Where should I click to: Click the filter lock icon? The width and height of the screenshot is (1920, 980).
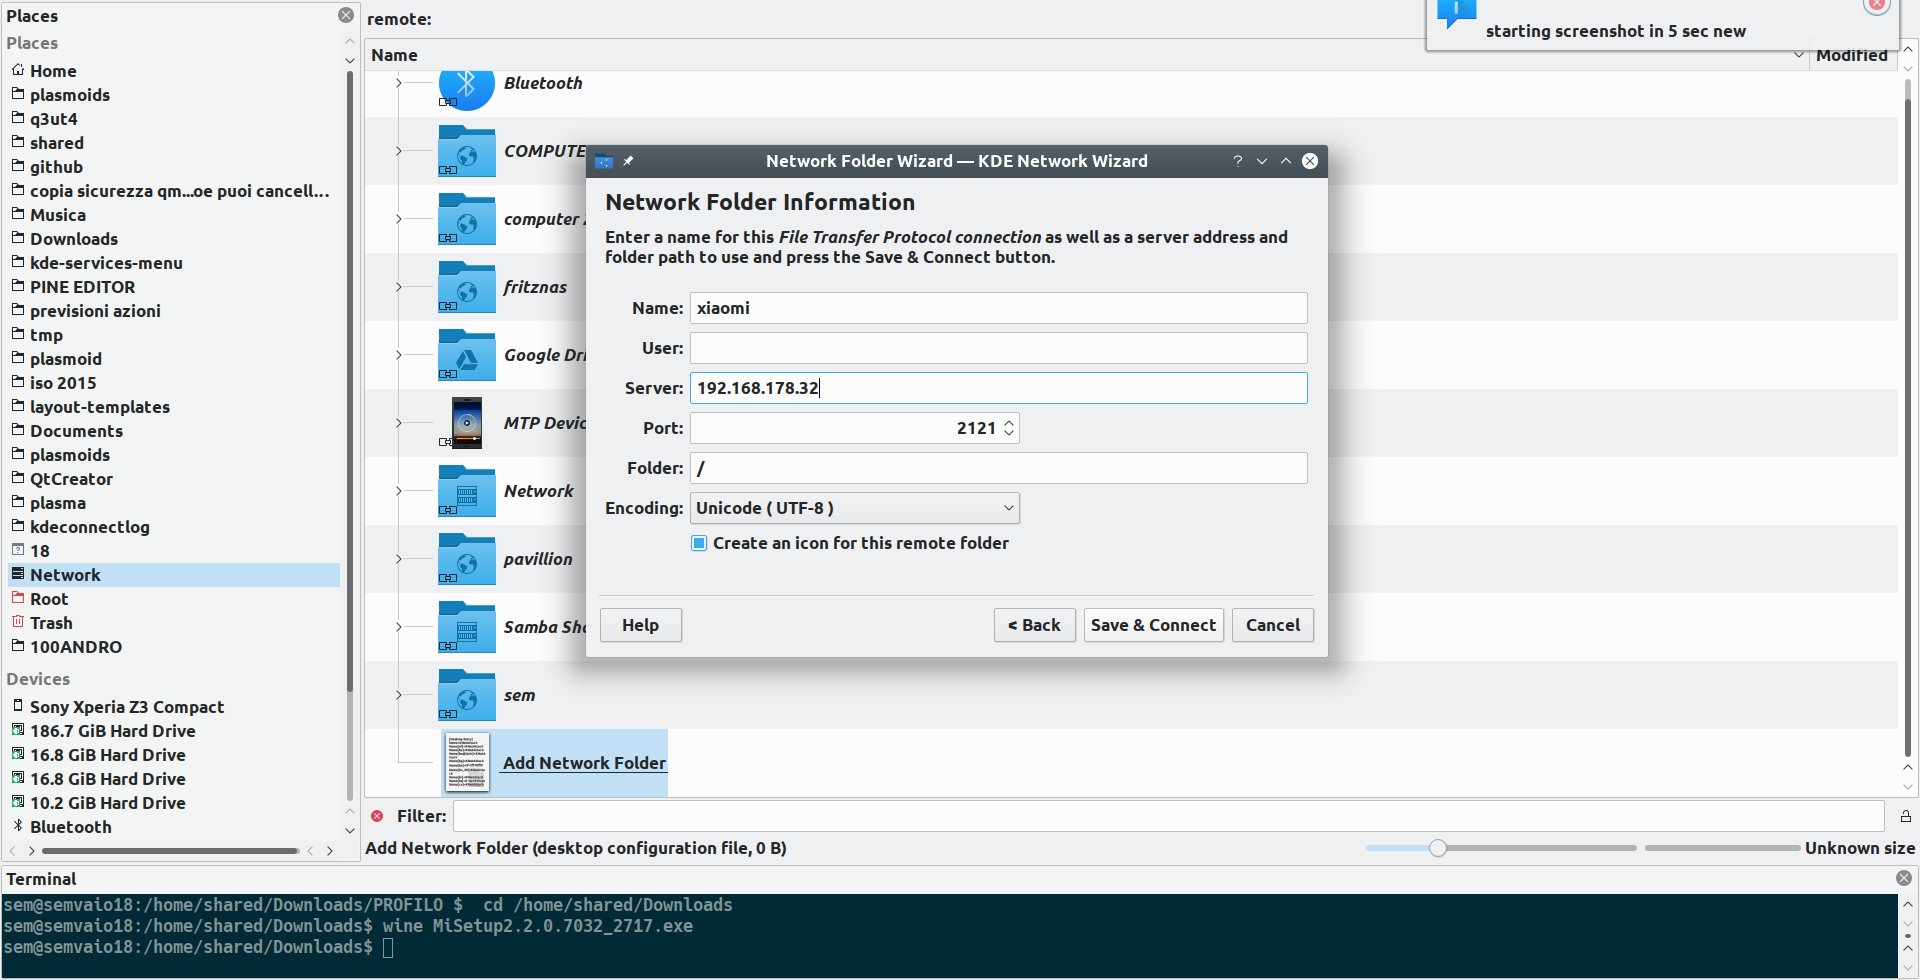[x=1906, y=816]
